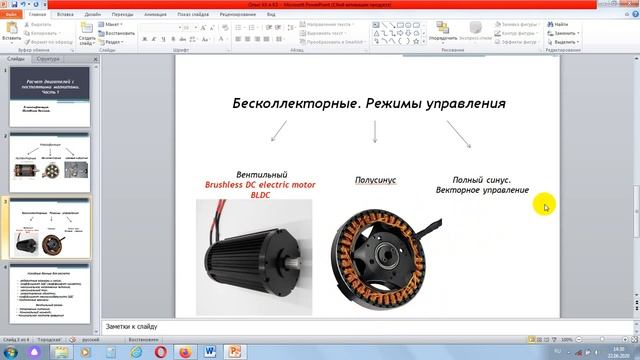The width and height of the screenshot is (640, 360).
Task: Click the fit slide to window icon
Action: (634, 340)
